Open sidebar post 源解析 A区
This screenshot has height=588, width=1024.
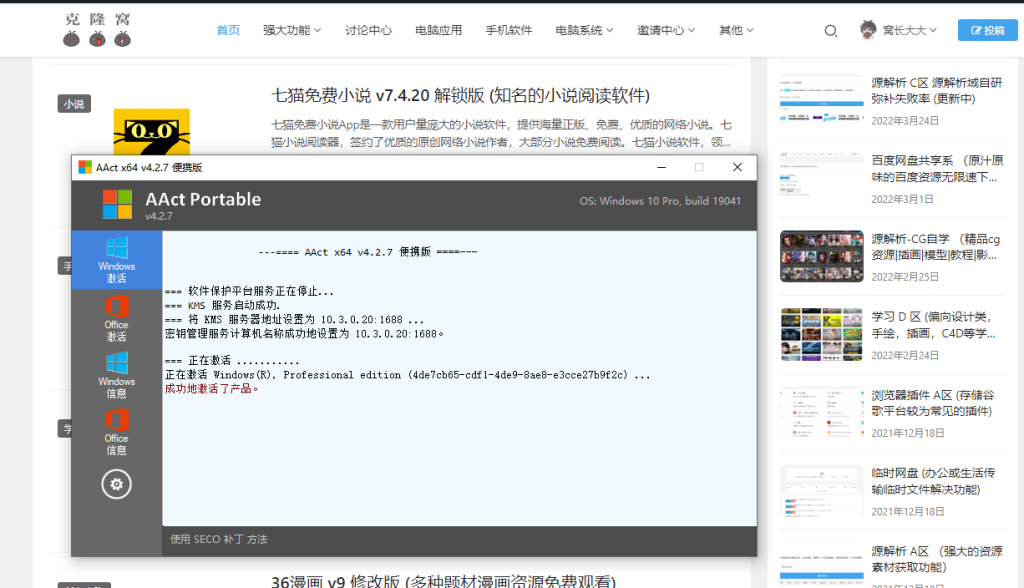[x=936, y=559]
